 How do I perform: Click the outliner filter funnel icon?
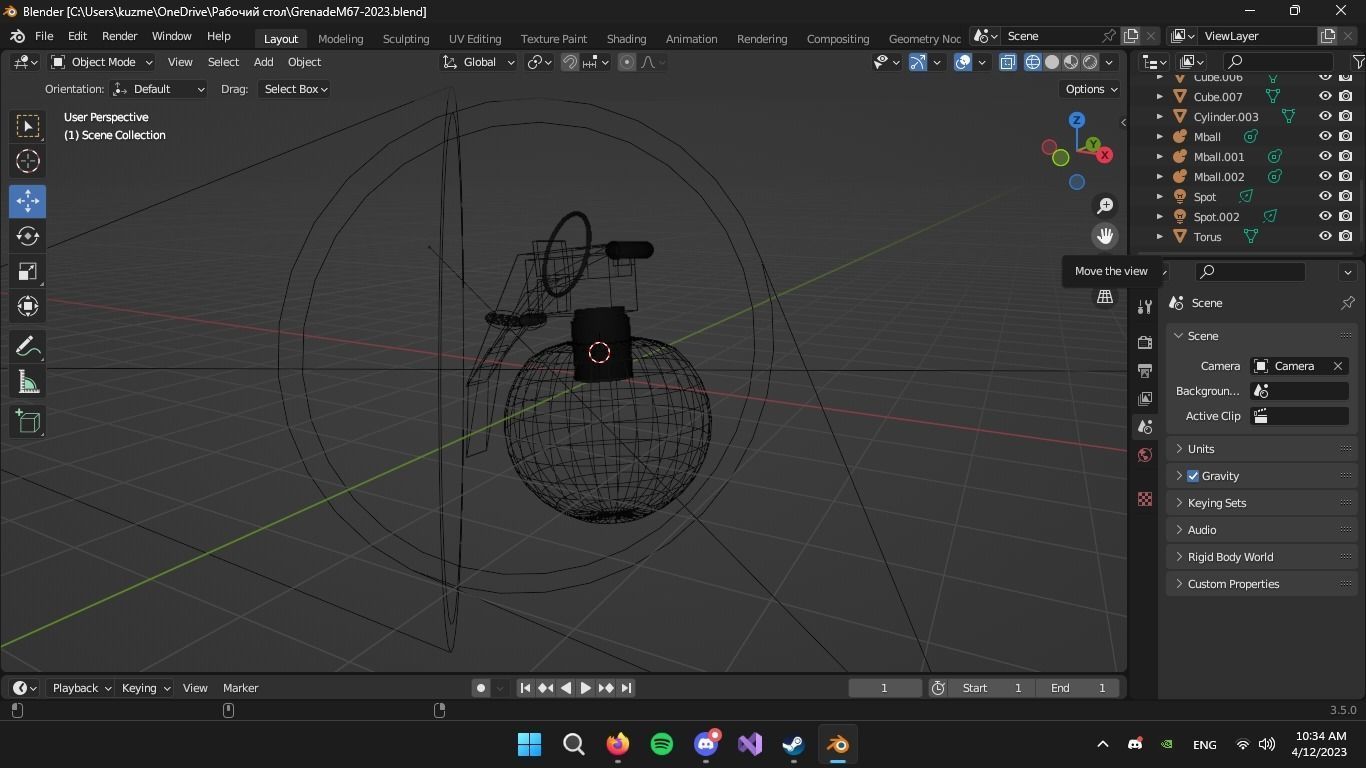pos(1358,62)
